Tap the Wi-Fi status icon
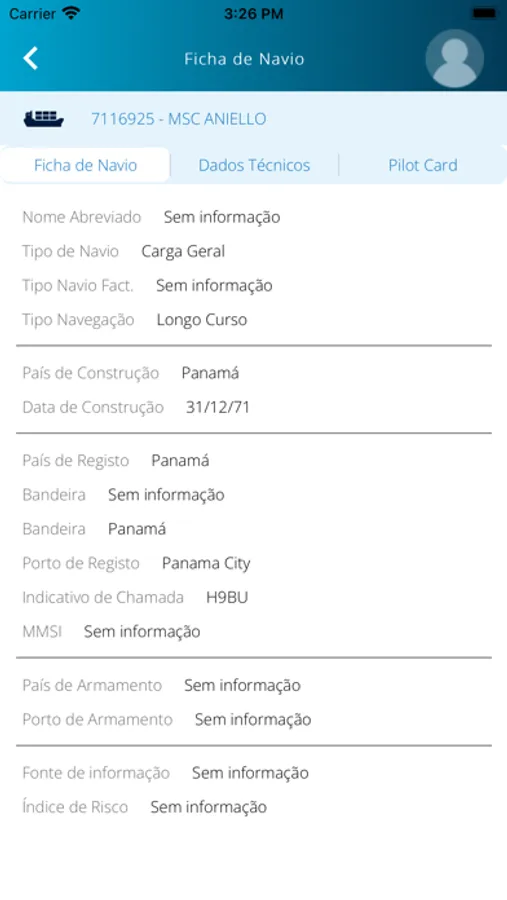507x900 pixels. pos(71,13)
